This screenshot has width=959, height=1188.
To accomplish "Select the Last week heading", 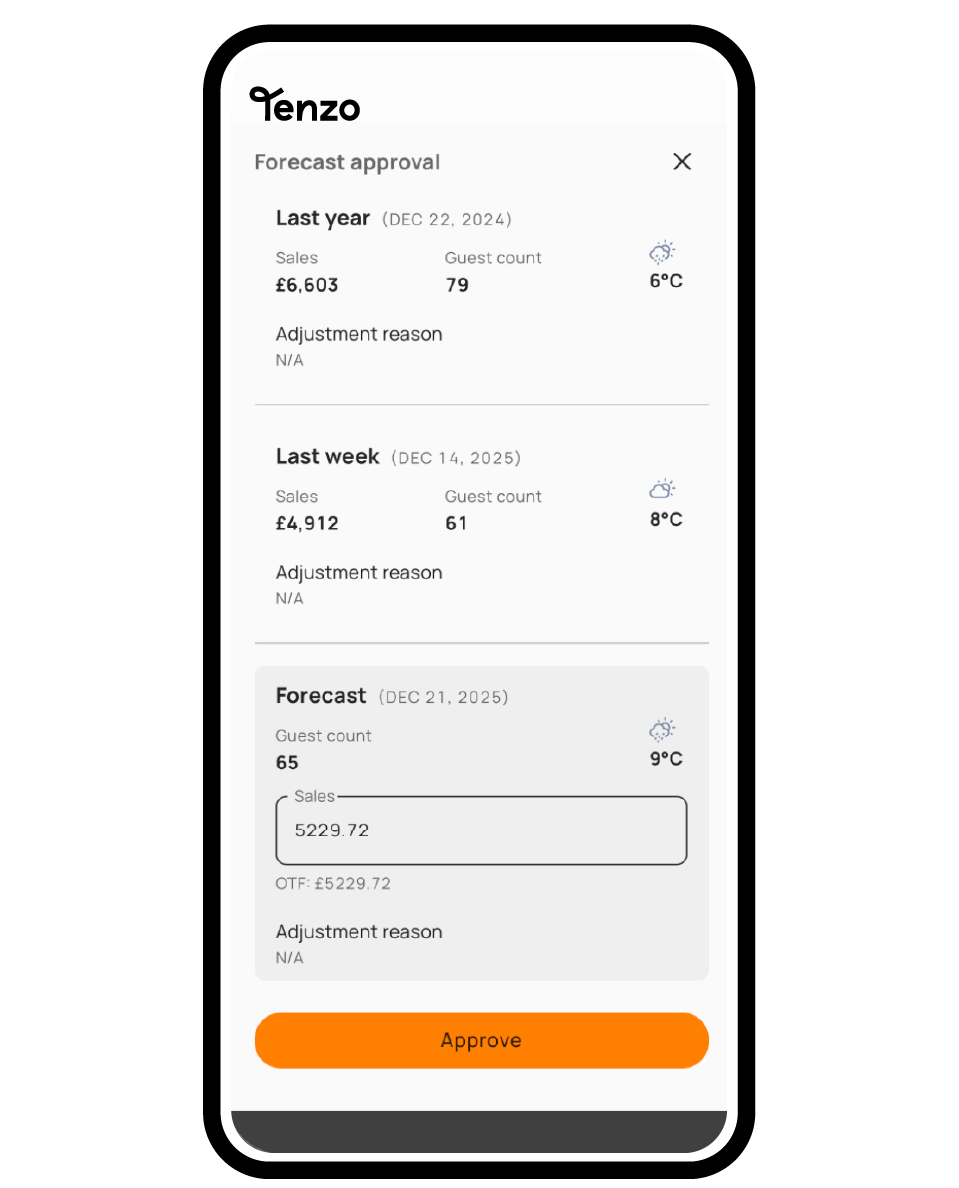I will [328, 457].
